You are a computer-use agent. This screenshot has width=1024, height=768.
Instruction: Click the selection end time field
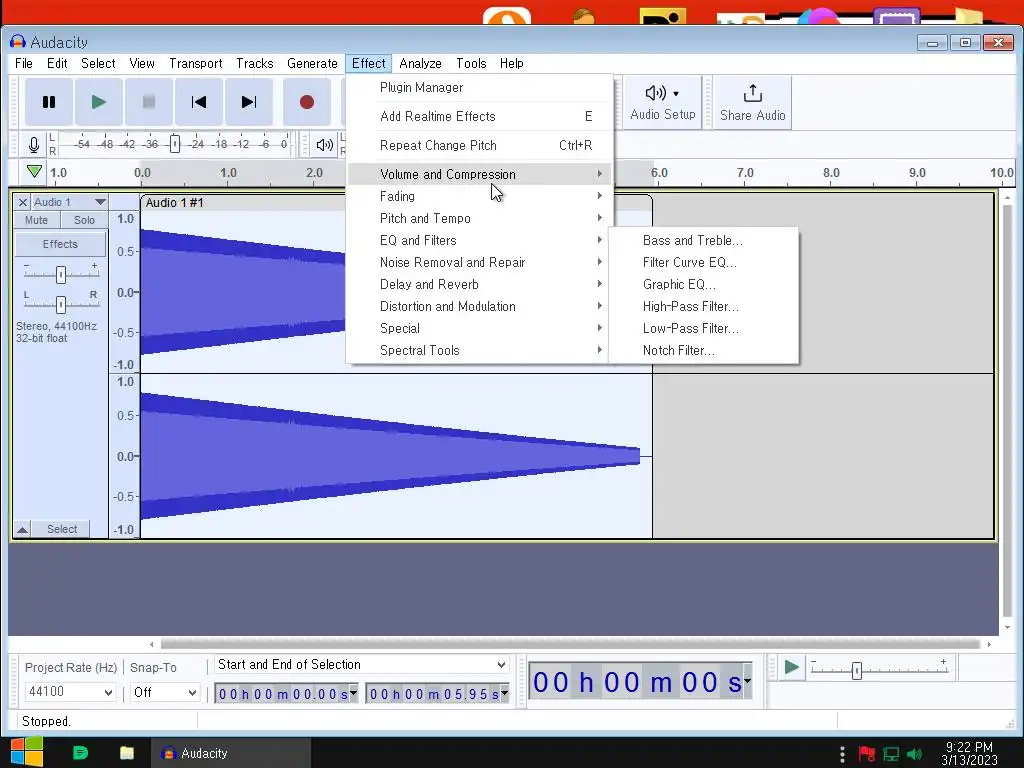(x=437, y=694)
